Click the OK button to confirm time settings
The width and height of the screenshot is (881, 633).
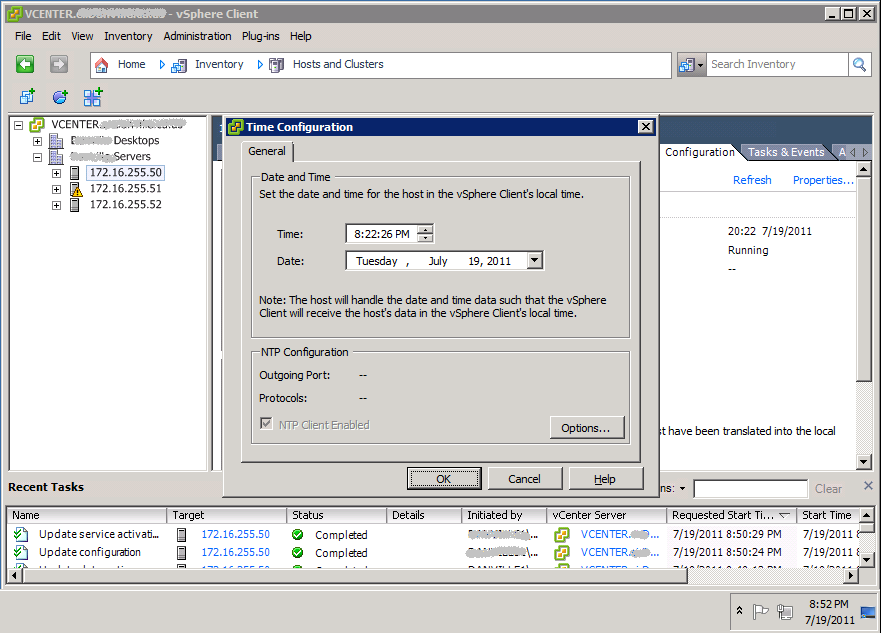click(443, 478)
